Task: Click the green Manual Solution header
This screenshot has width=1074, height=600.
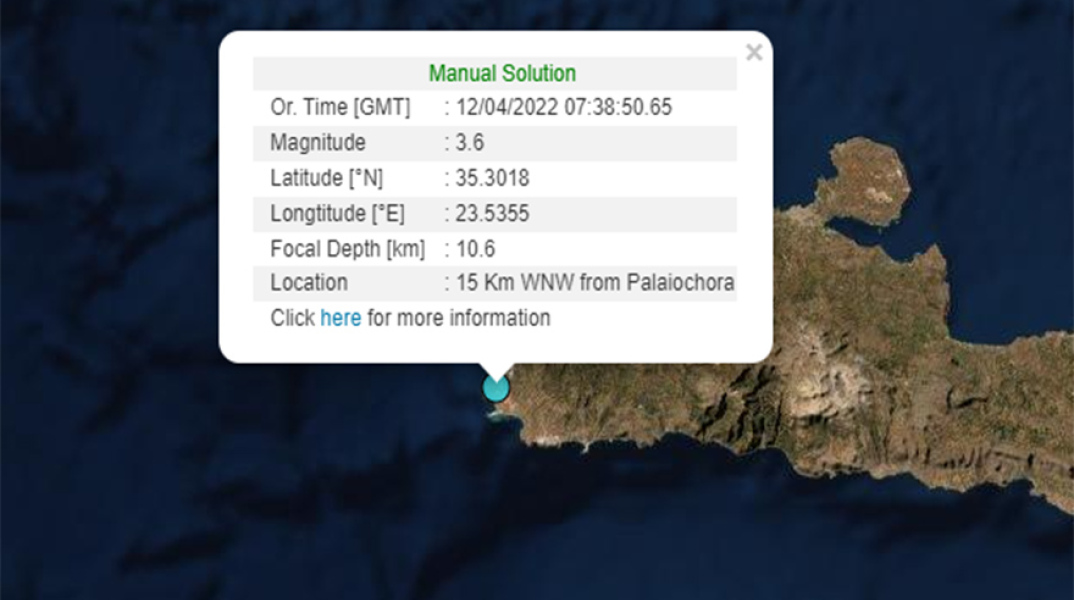Action: coord(502,74)
